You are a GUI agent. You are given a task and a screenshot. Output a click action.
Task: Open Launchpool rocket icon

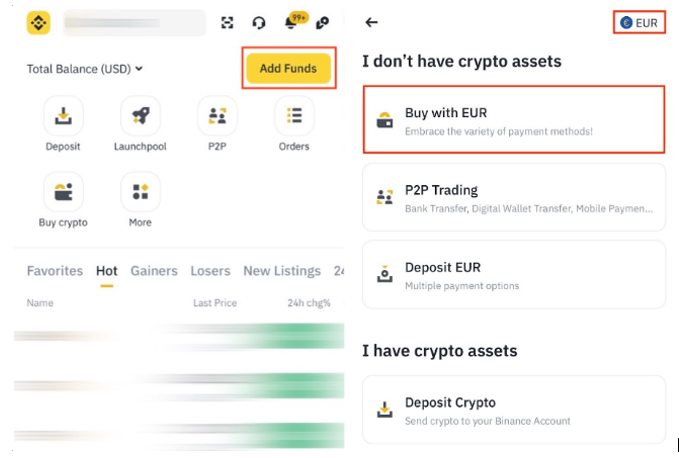click(x=140, y=117)
